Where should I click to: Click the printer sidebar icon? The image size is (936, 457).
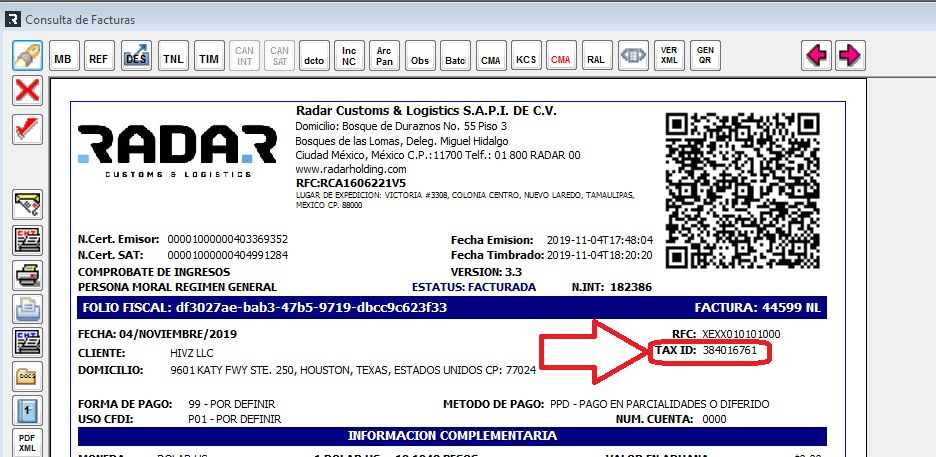point(27,275)
